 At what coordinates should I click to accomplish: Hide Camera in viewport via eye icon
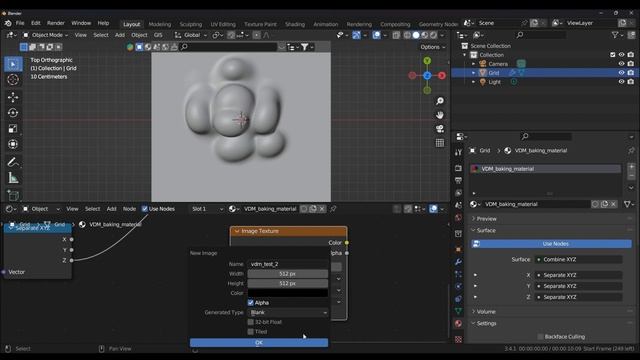[621, 64]
